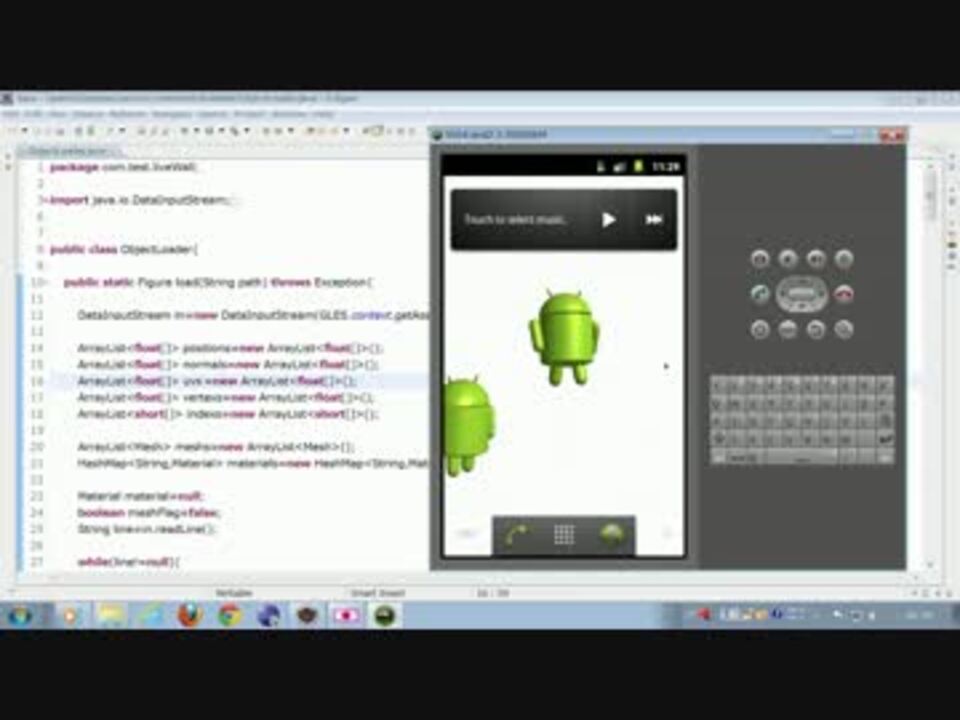This screenshot has width=960, height=720.
Task: Click the 'package com.test.liveWall' line
Action: pos(123,167)
